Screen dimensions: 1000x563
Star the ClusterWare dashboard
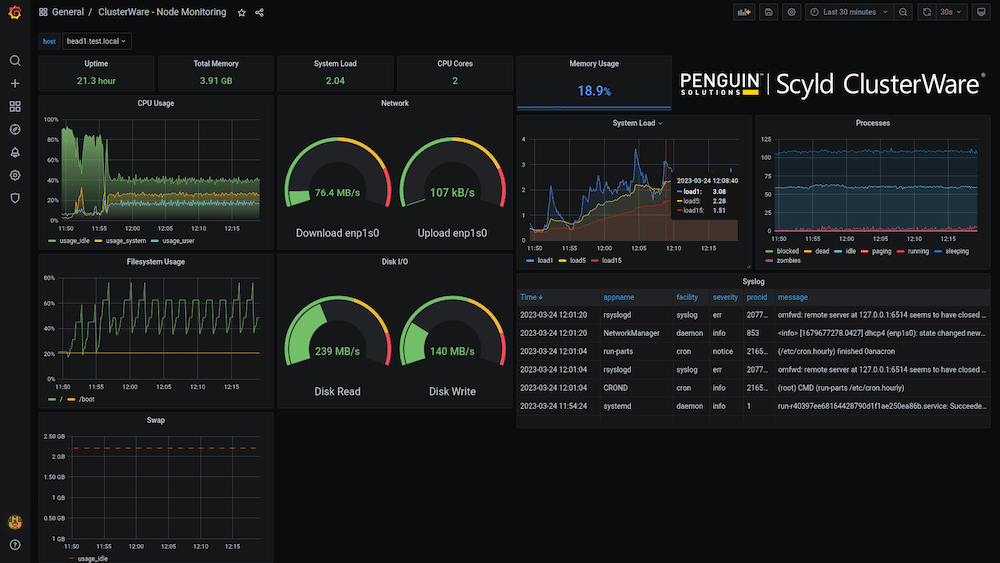tap(242, 13)
